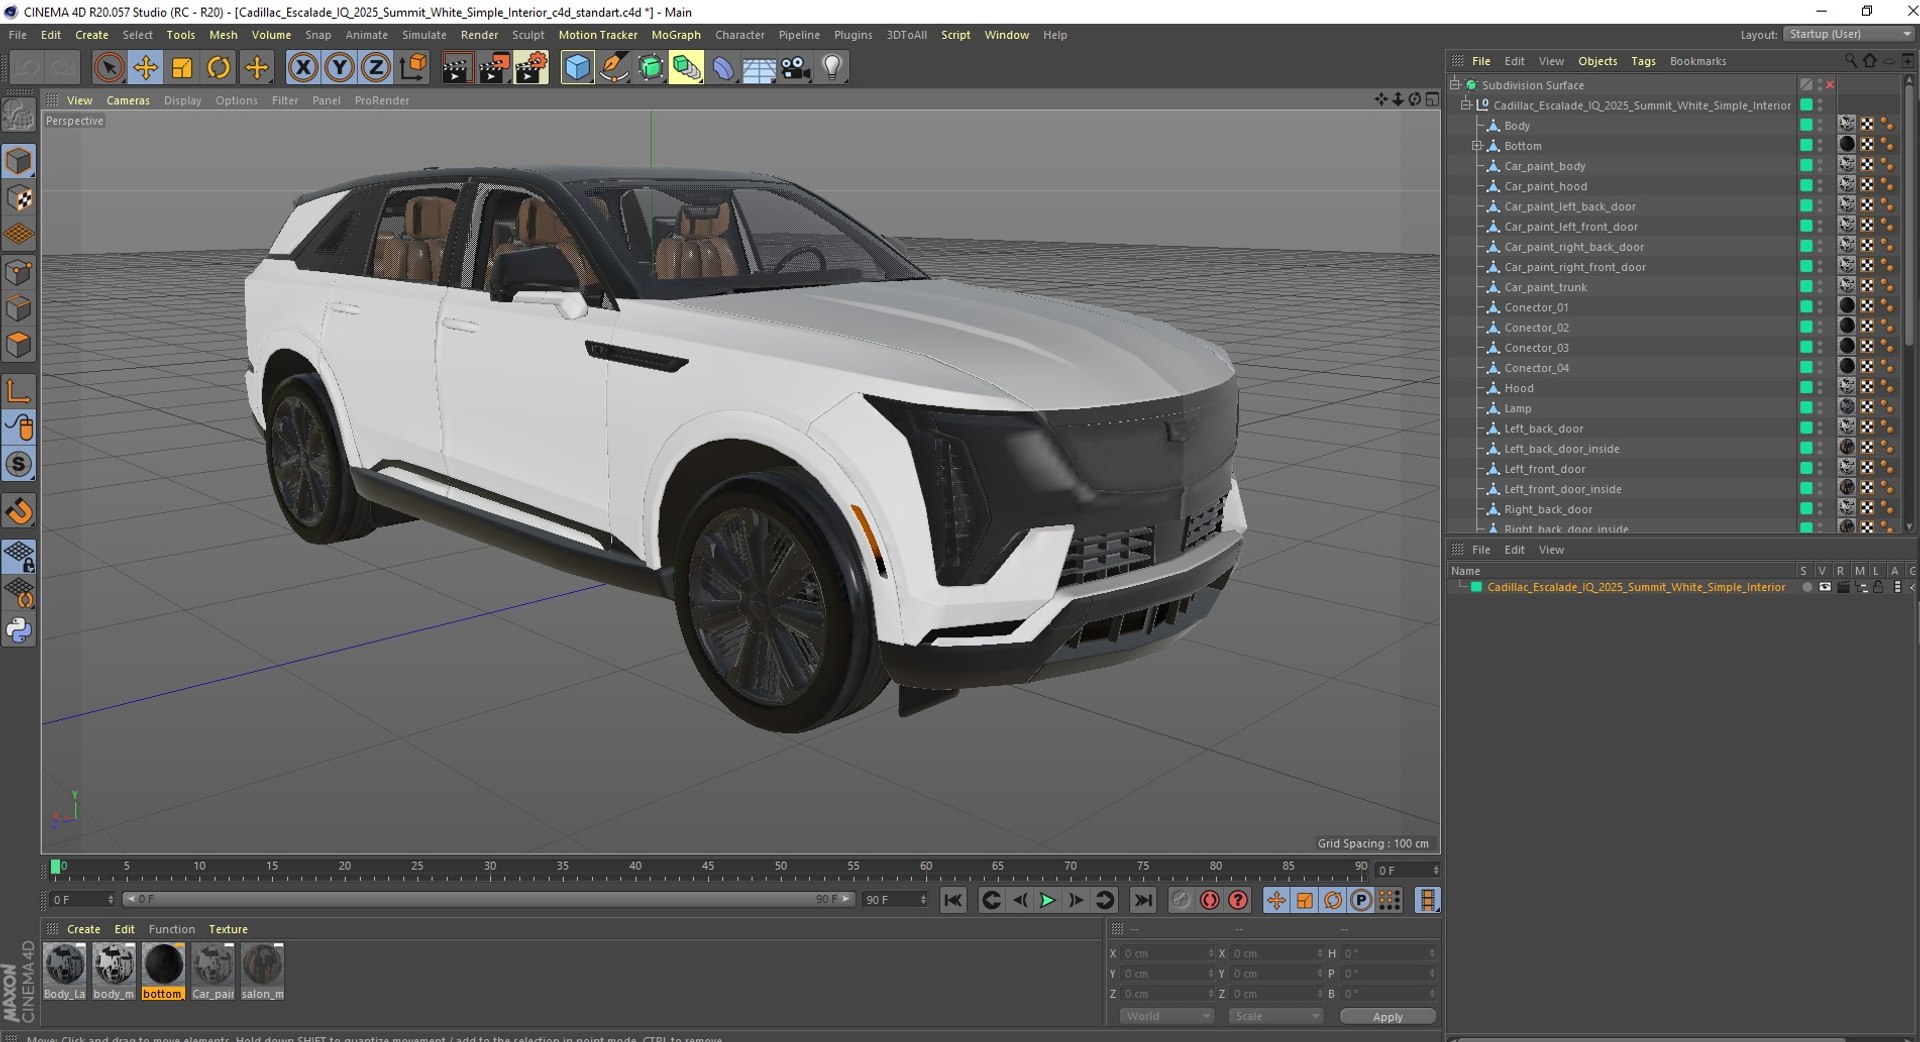Add a camera object

click(795, 68)
